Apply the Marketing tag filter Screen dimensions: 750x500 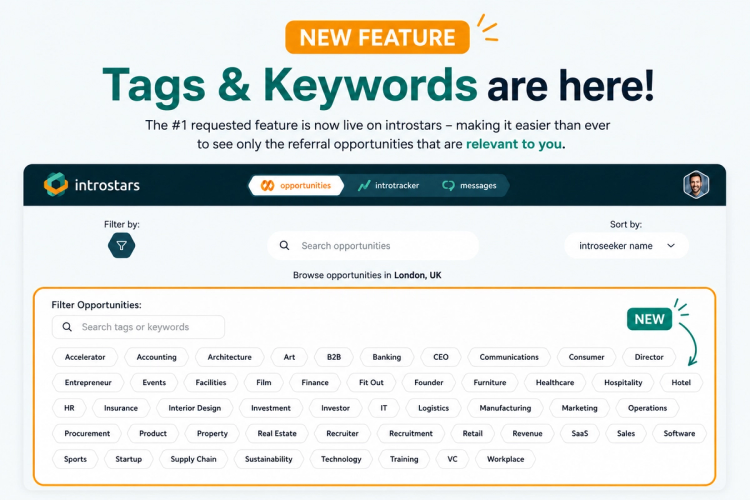[x=579, y=408]
